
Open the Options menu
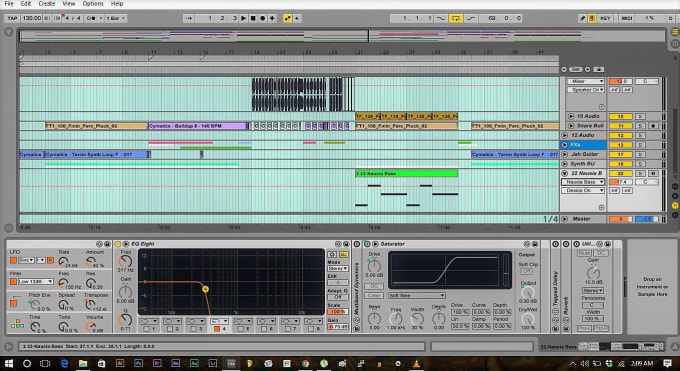pyautogui.click(x=93, y=3)
